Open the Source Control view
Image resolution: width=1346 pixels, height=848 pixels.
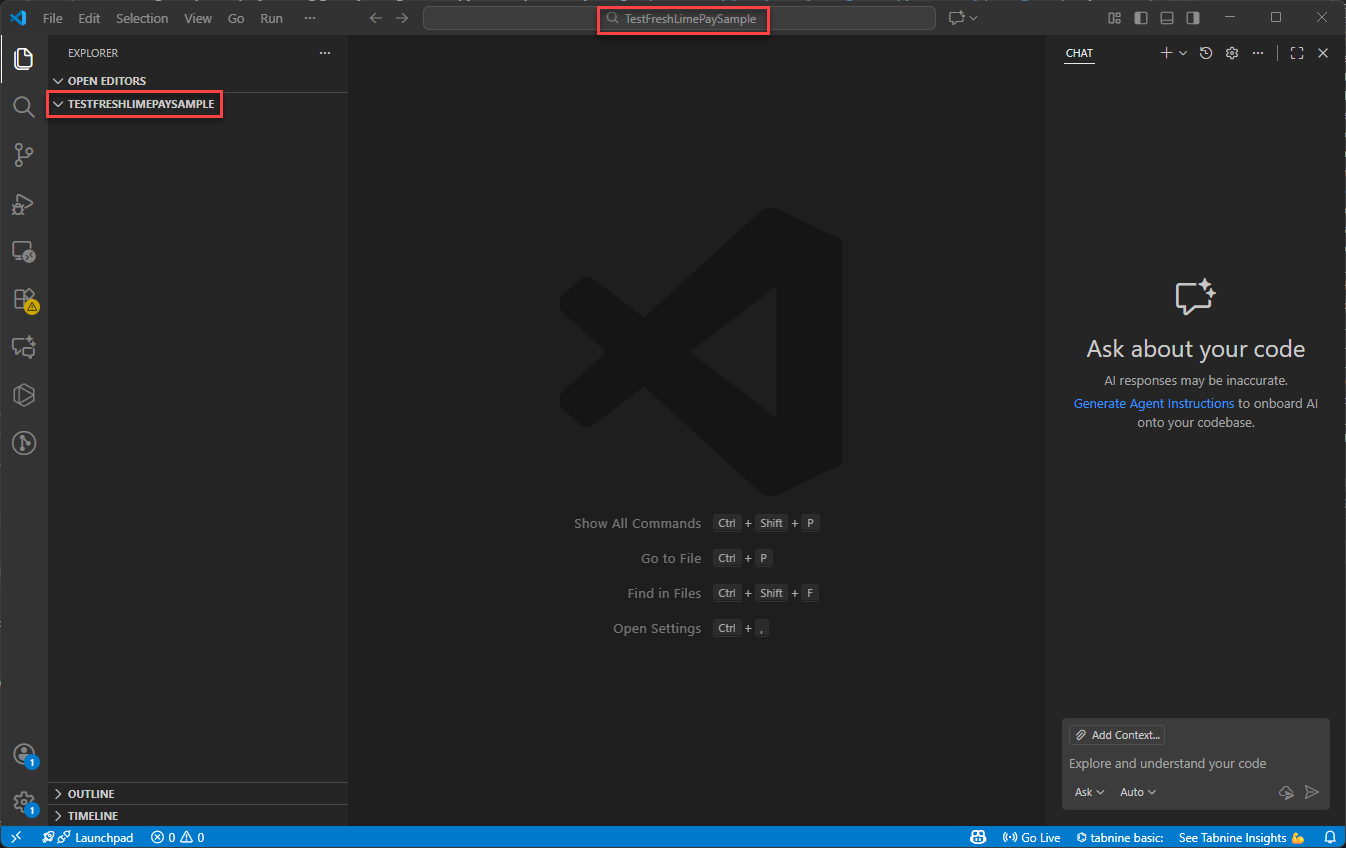(23, 154)
